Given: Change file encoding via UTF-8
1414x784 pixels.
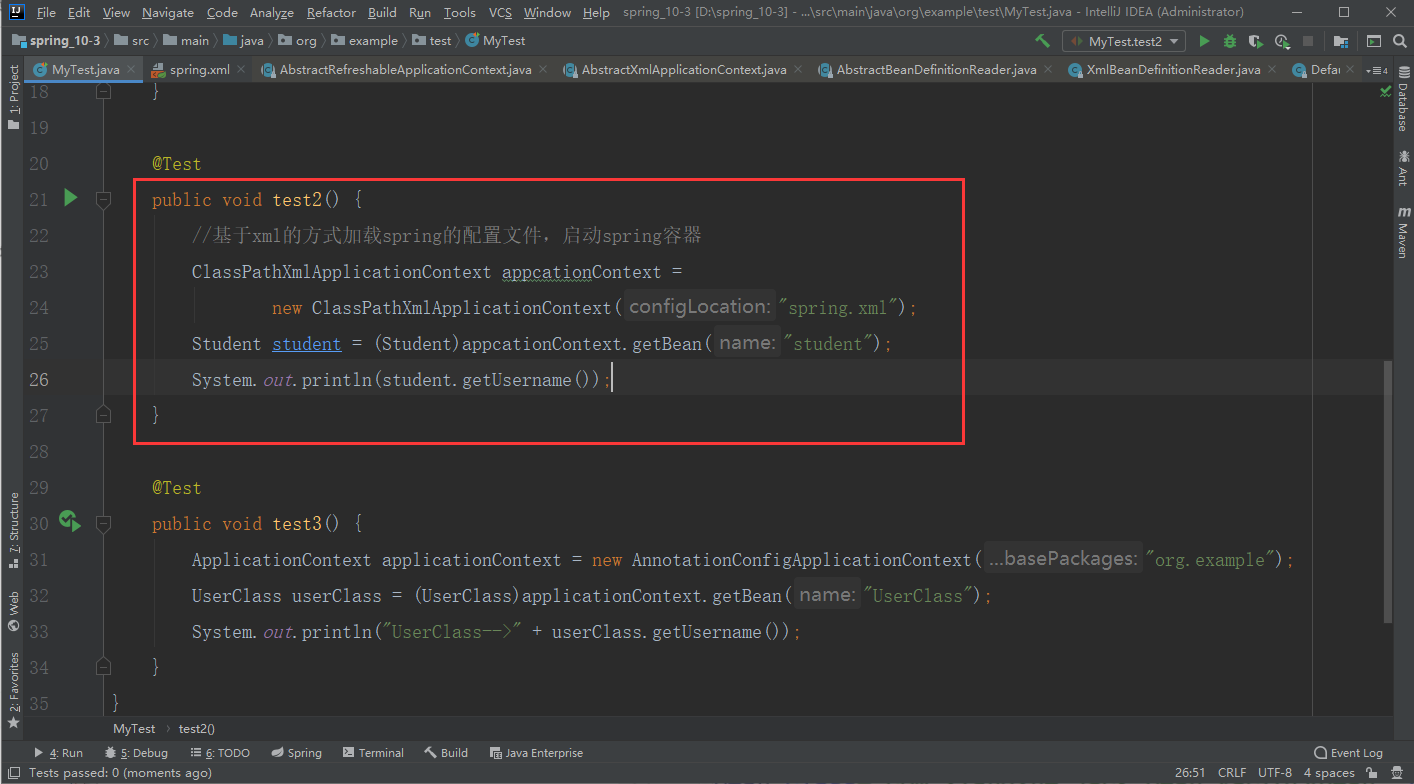Looking at the screenshot, I should tap(1275, 773).
